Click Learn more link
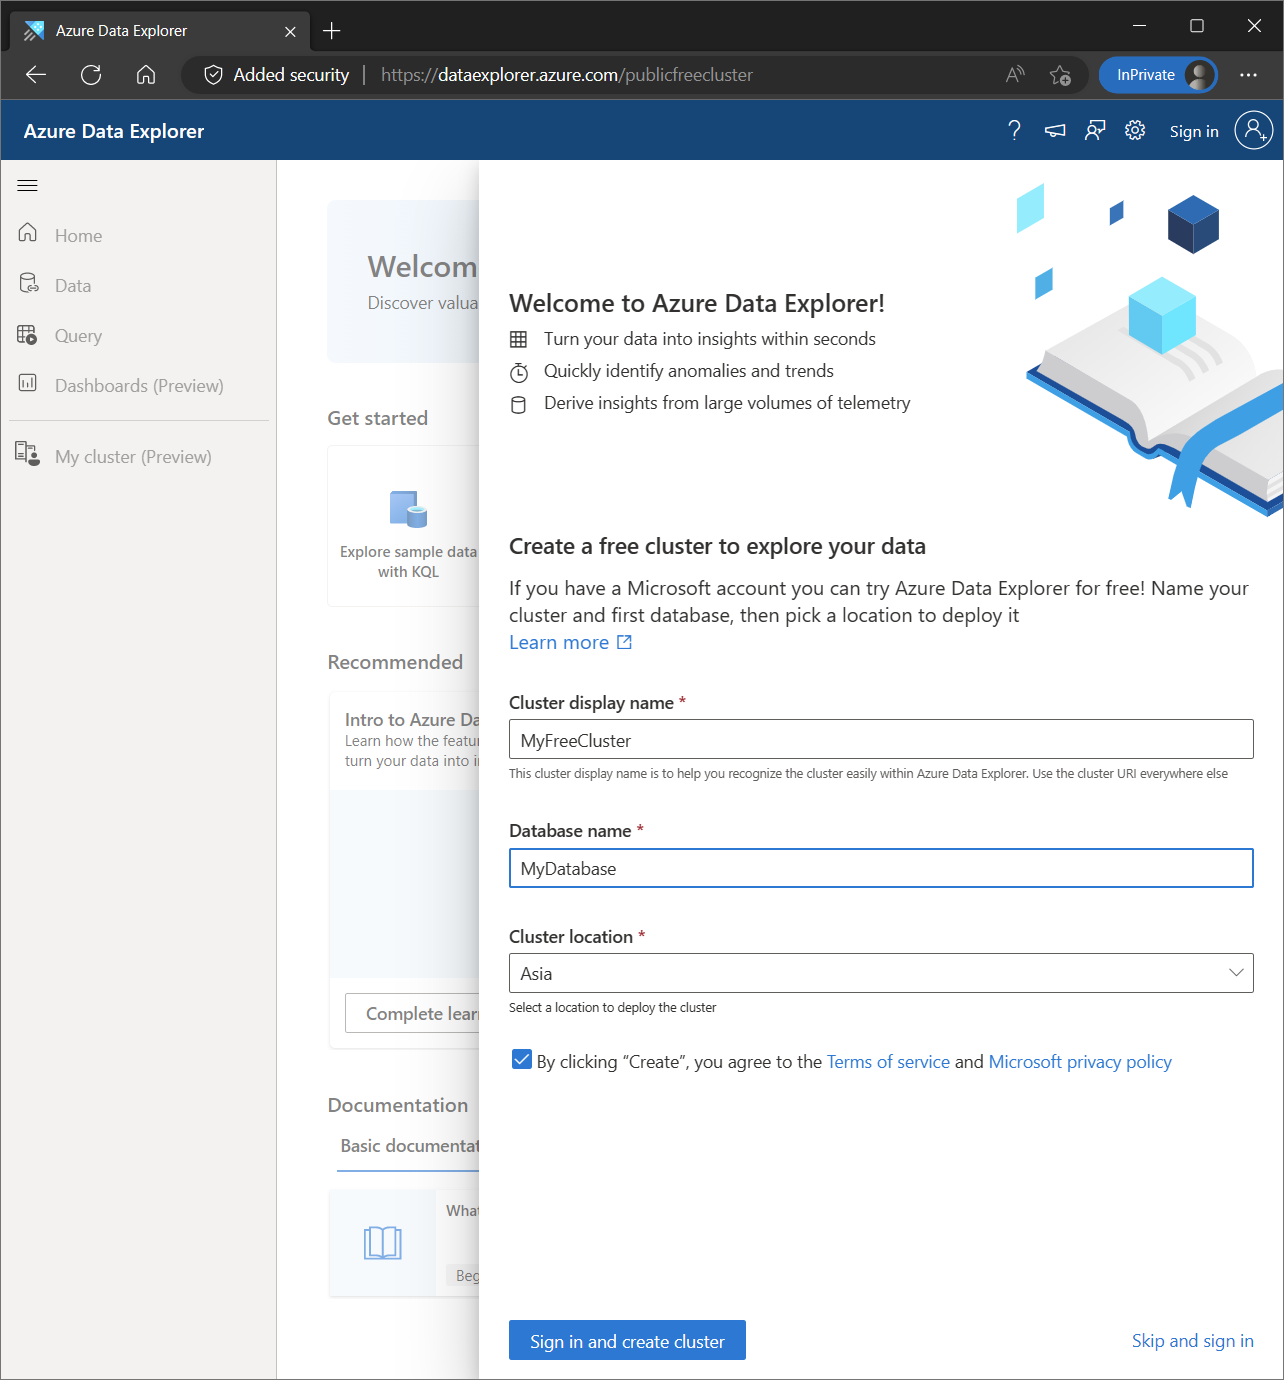1284x1380 pixels. tap(559, 642)
